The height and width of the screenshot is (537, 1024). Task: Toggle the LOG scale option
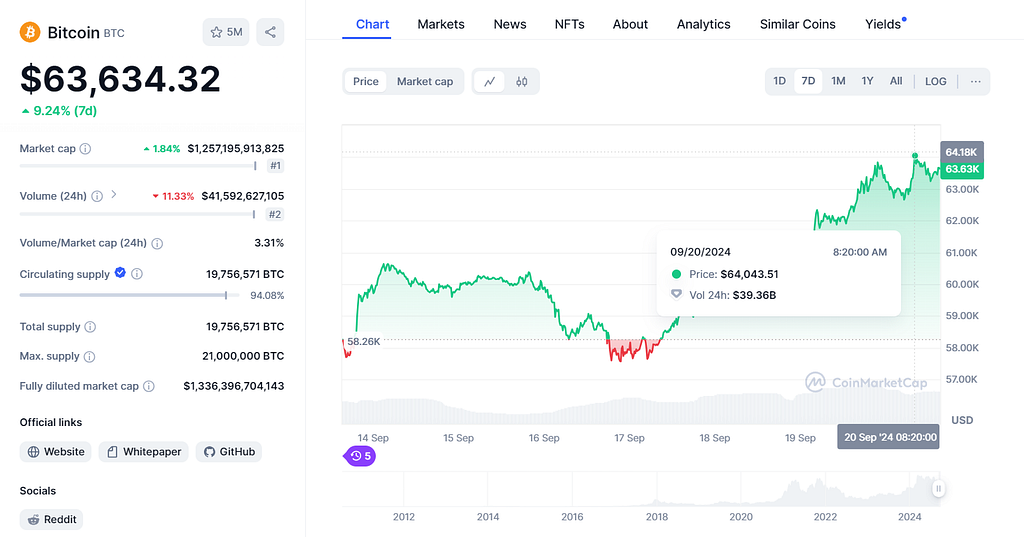click(935, 82)
